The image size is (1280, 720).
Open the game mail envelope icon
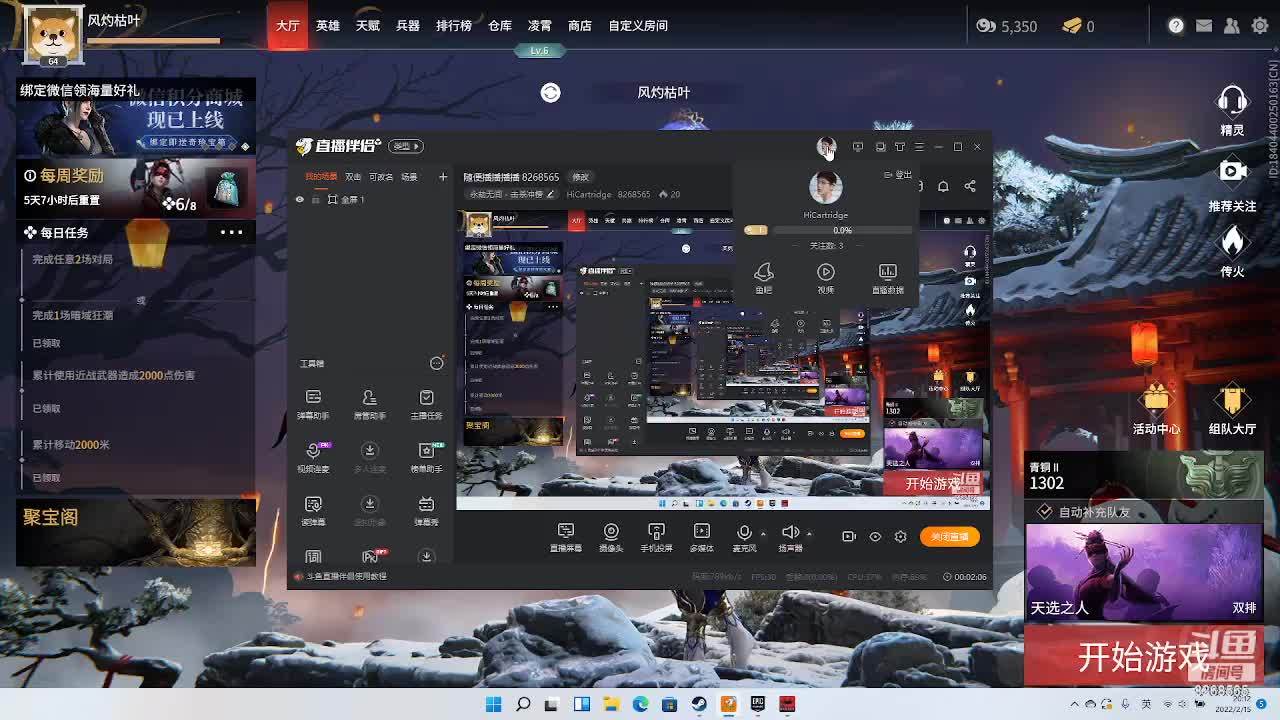coord(1204,26)
